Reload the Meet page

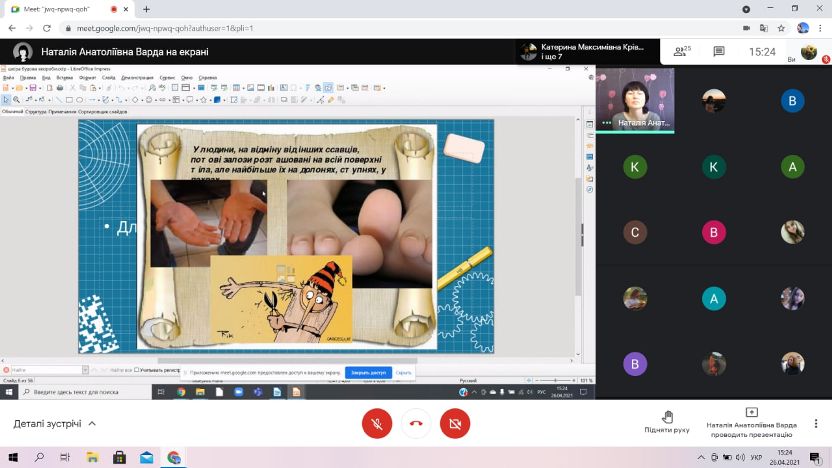(x=48, y=28)
